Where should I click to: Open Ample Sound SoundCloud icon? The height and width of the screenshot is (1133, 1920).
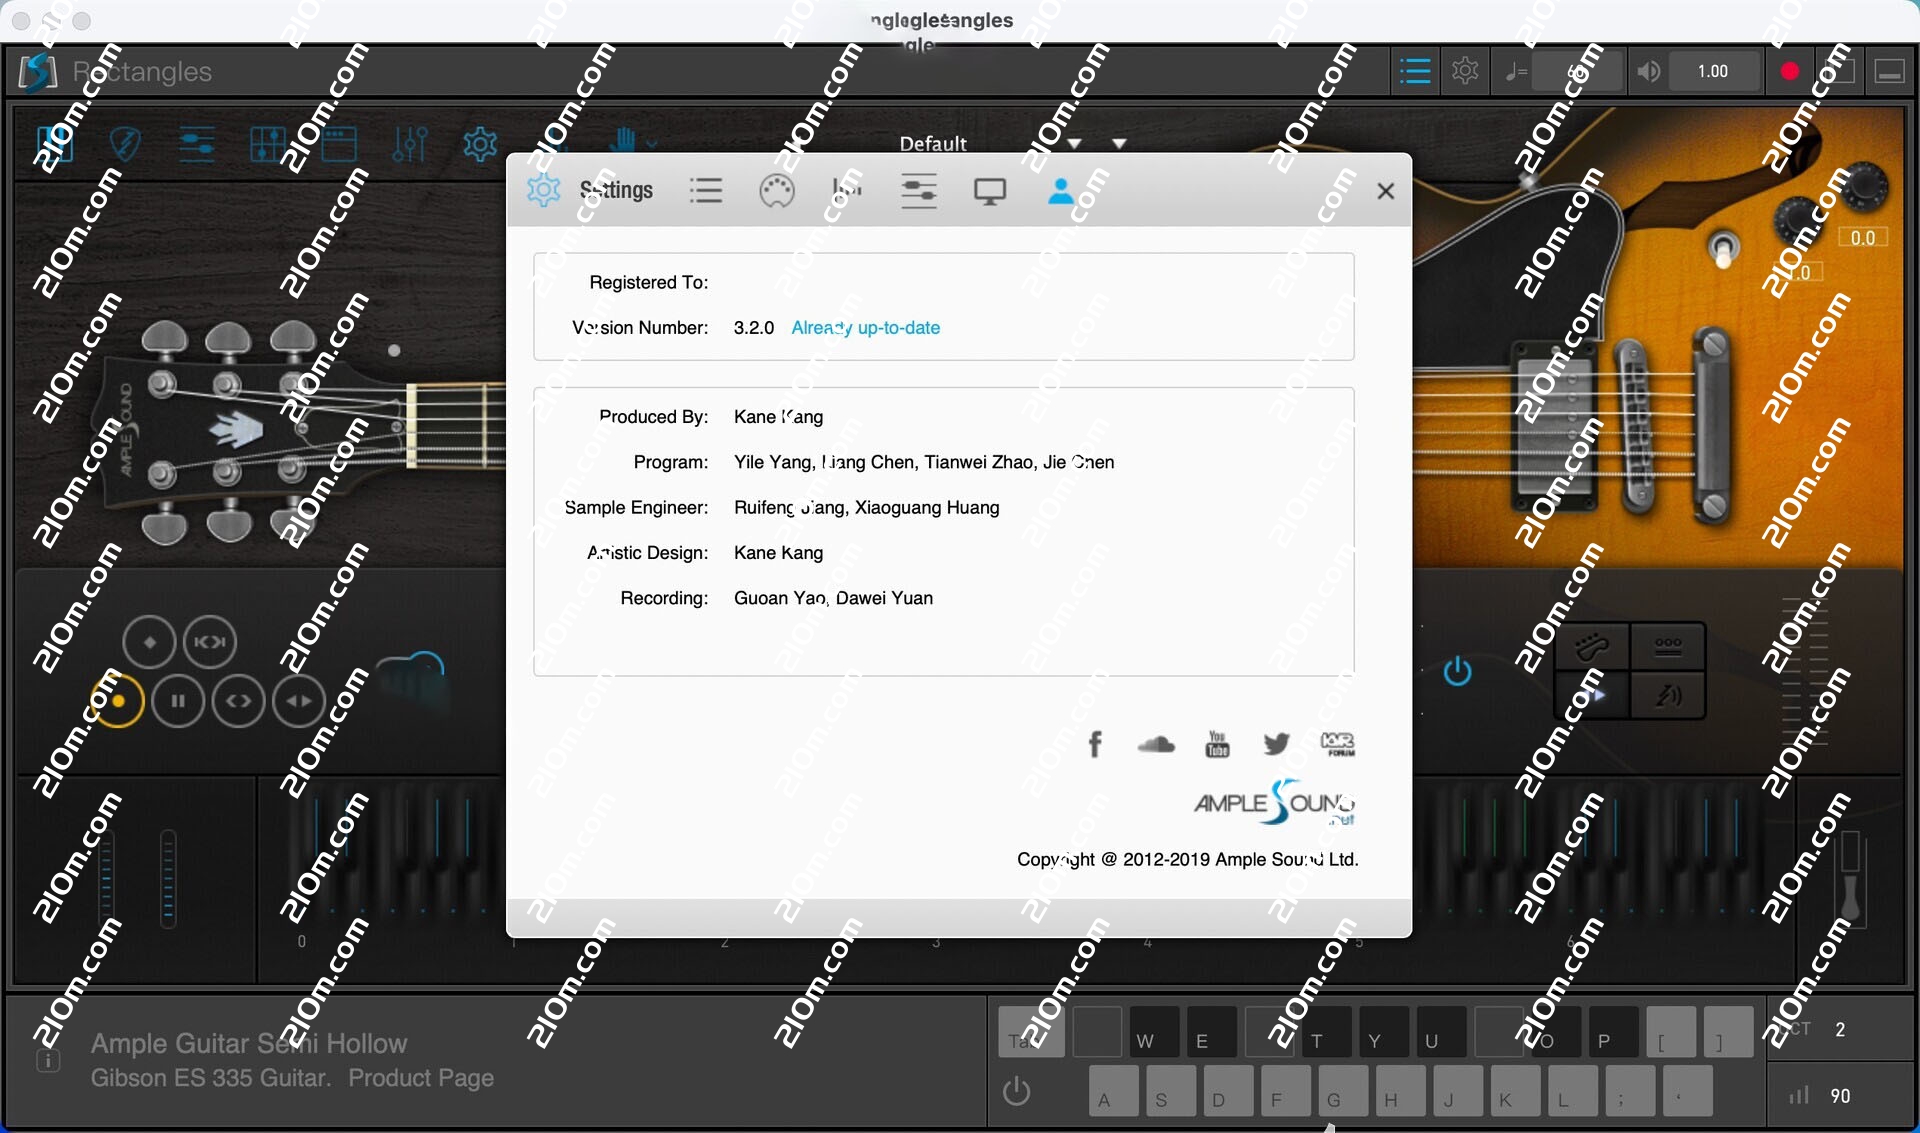click(1156, 744)
